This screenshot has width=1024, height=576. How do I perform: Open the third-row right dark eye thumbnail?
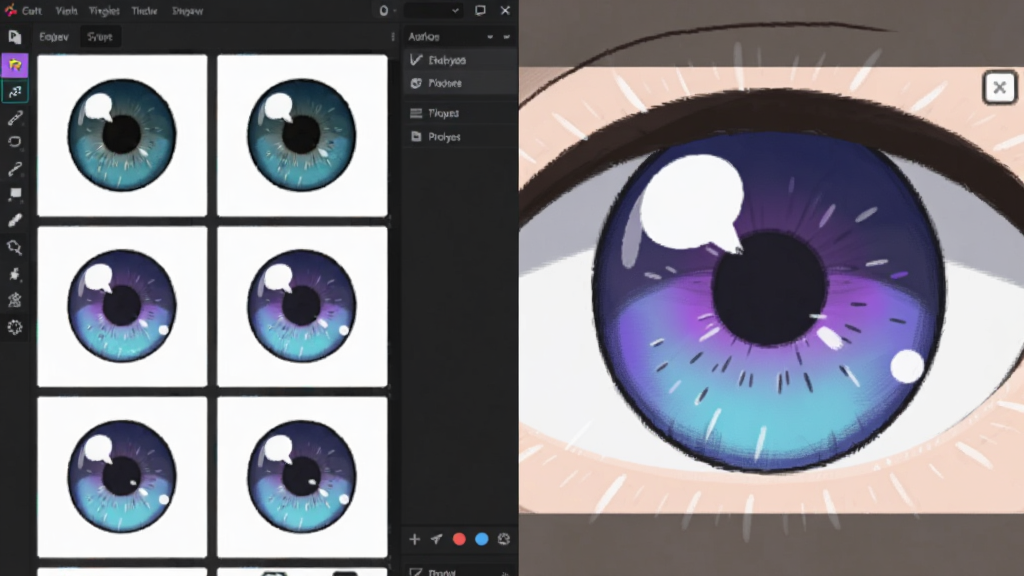[302, 477]
